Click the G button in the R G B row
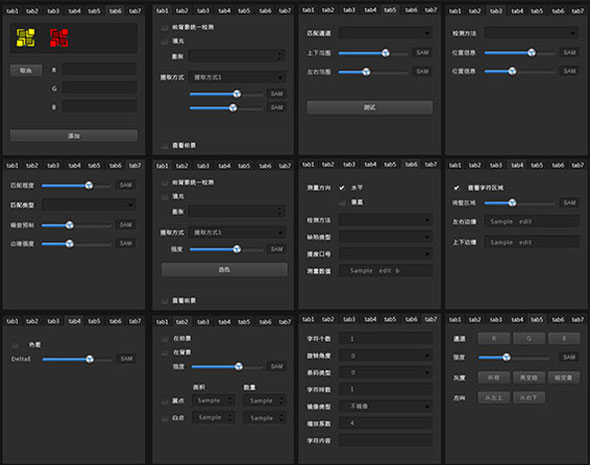The image size is (590, 465). (529, 338)
